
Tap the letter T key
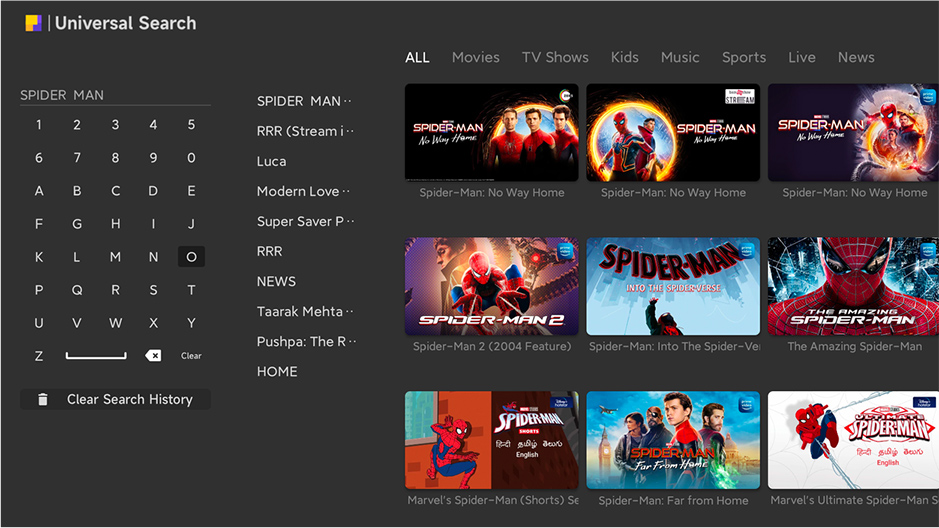(192, 290)
